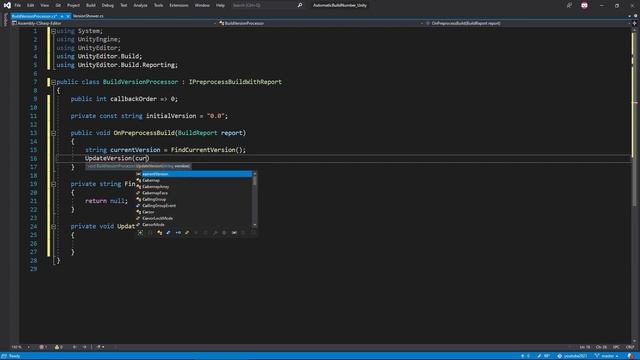Click the IPreprocessBuildWithReport interface name
Screen dimensions: 640x360
235,82
